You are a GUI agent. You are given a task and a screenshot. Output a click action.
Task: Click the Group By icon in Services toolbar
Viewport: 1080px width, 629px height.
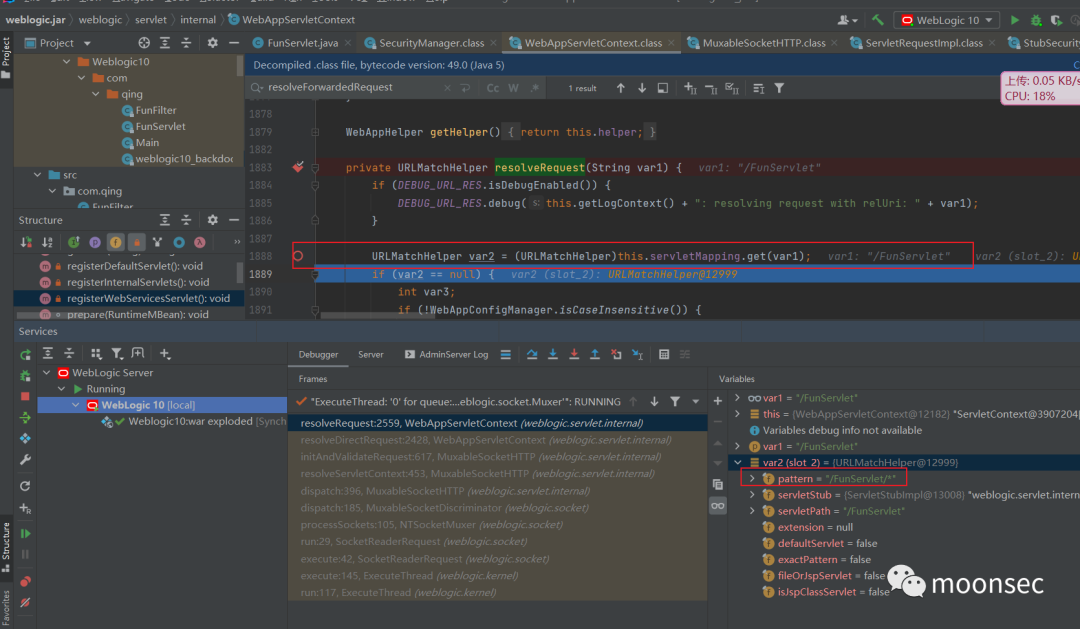coord(96,353)
